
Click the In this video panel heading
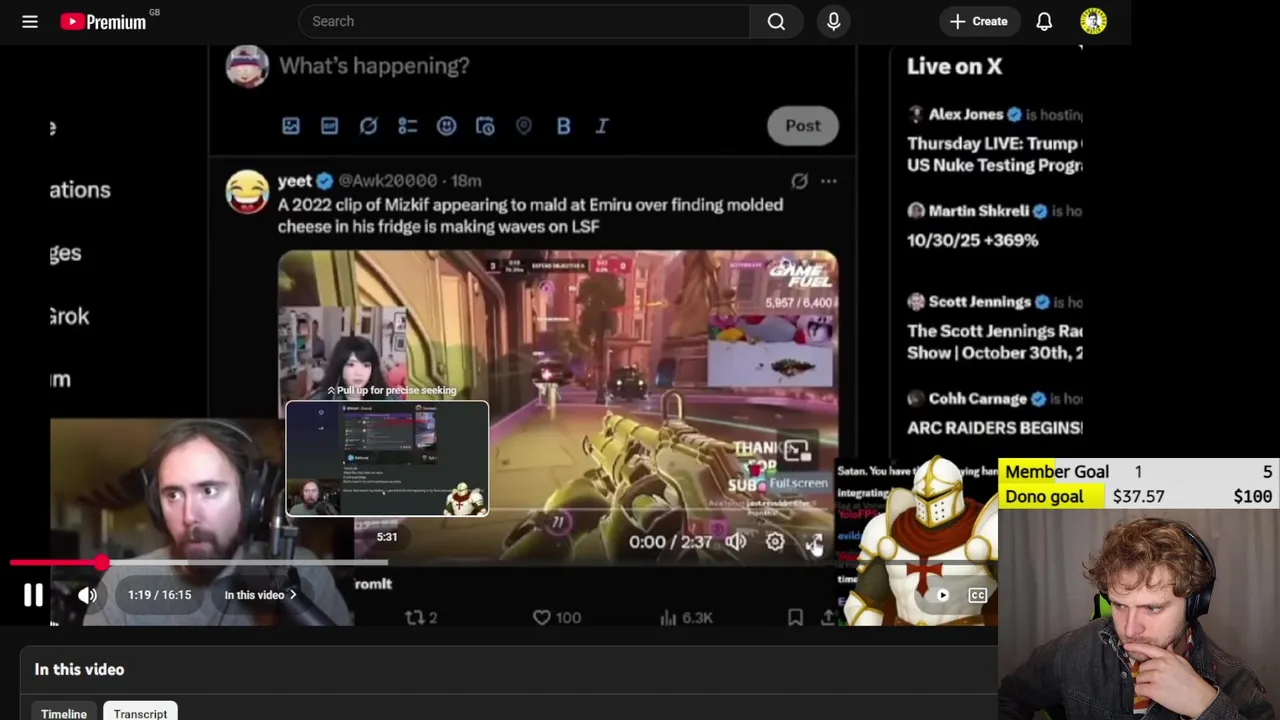[x=79, y=670]
